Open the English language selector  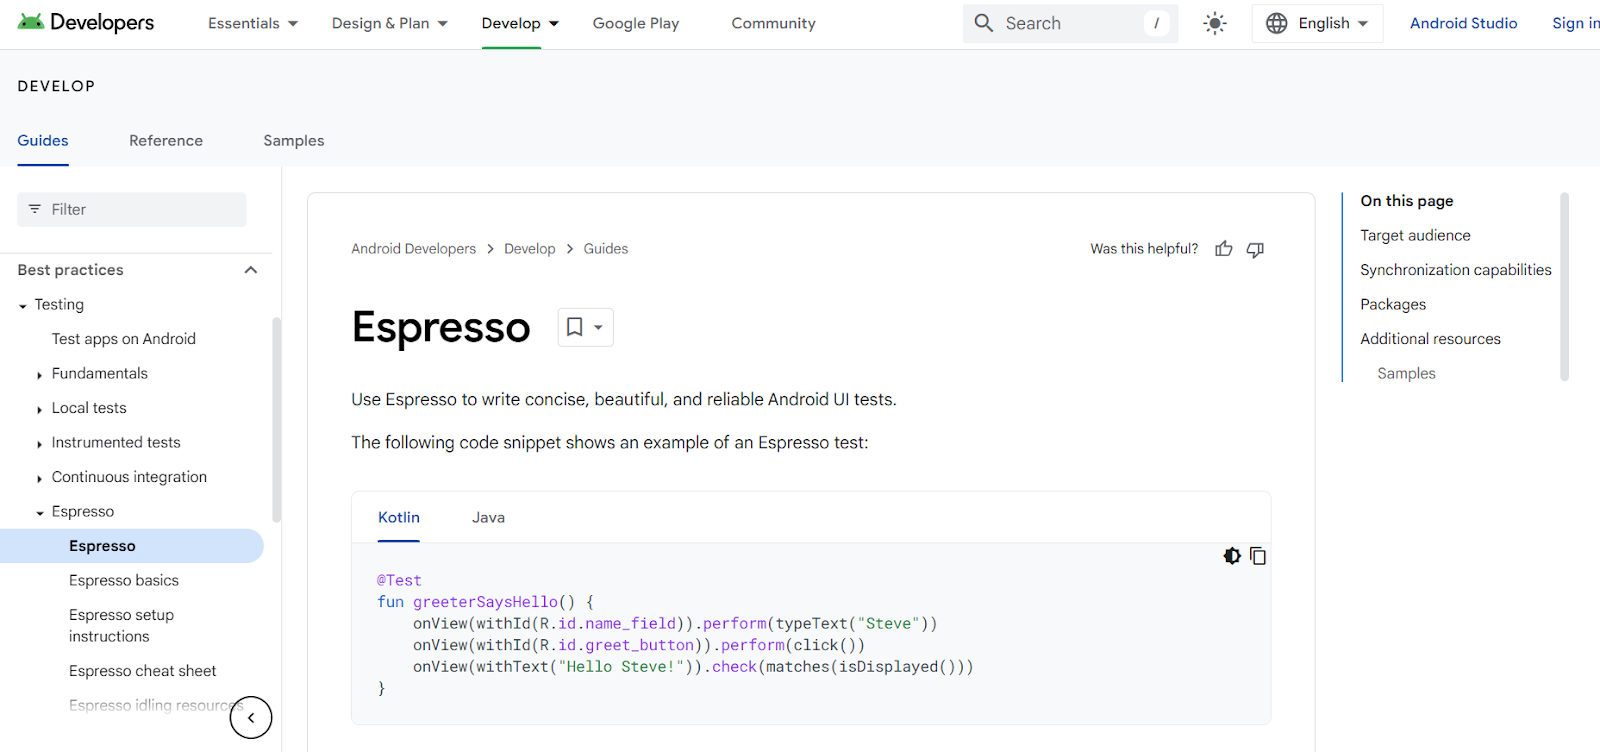pos(1317,23)
